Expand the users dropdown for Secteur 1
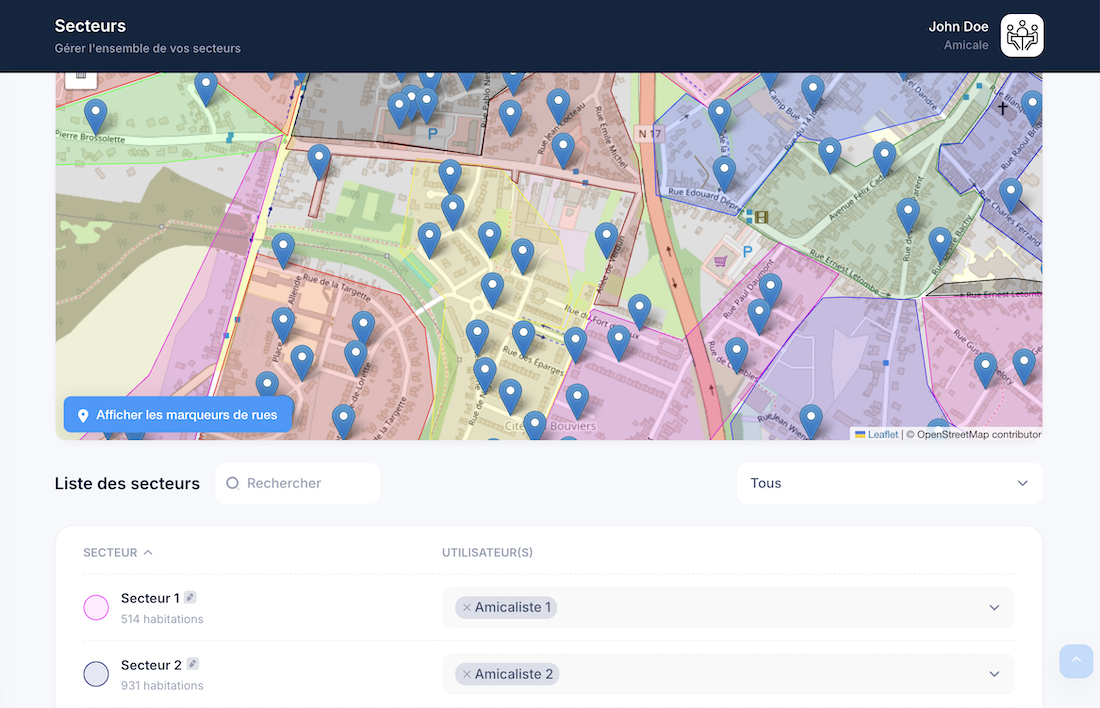 pyautogui.click(x=993, y=607)
